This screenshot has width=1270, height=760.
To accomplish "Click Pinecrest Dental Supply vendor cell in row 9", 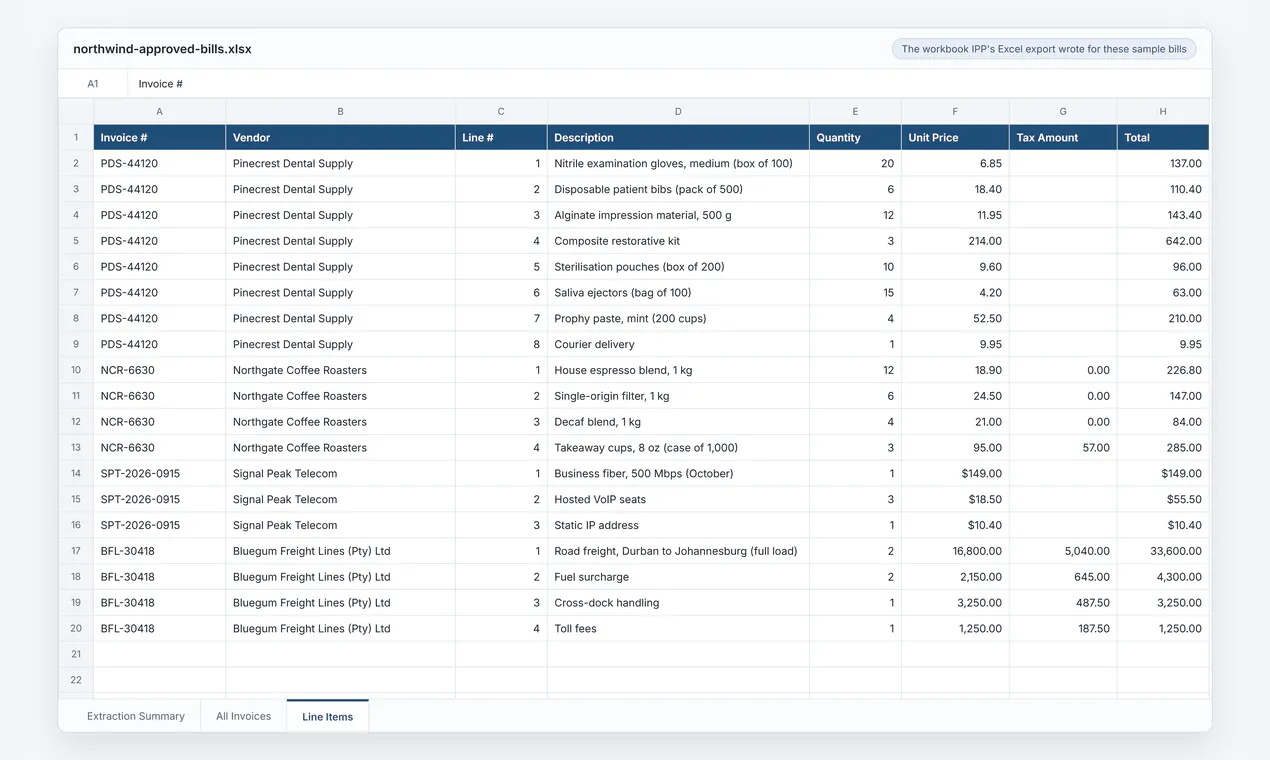I will click(340, 344).
